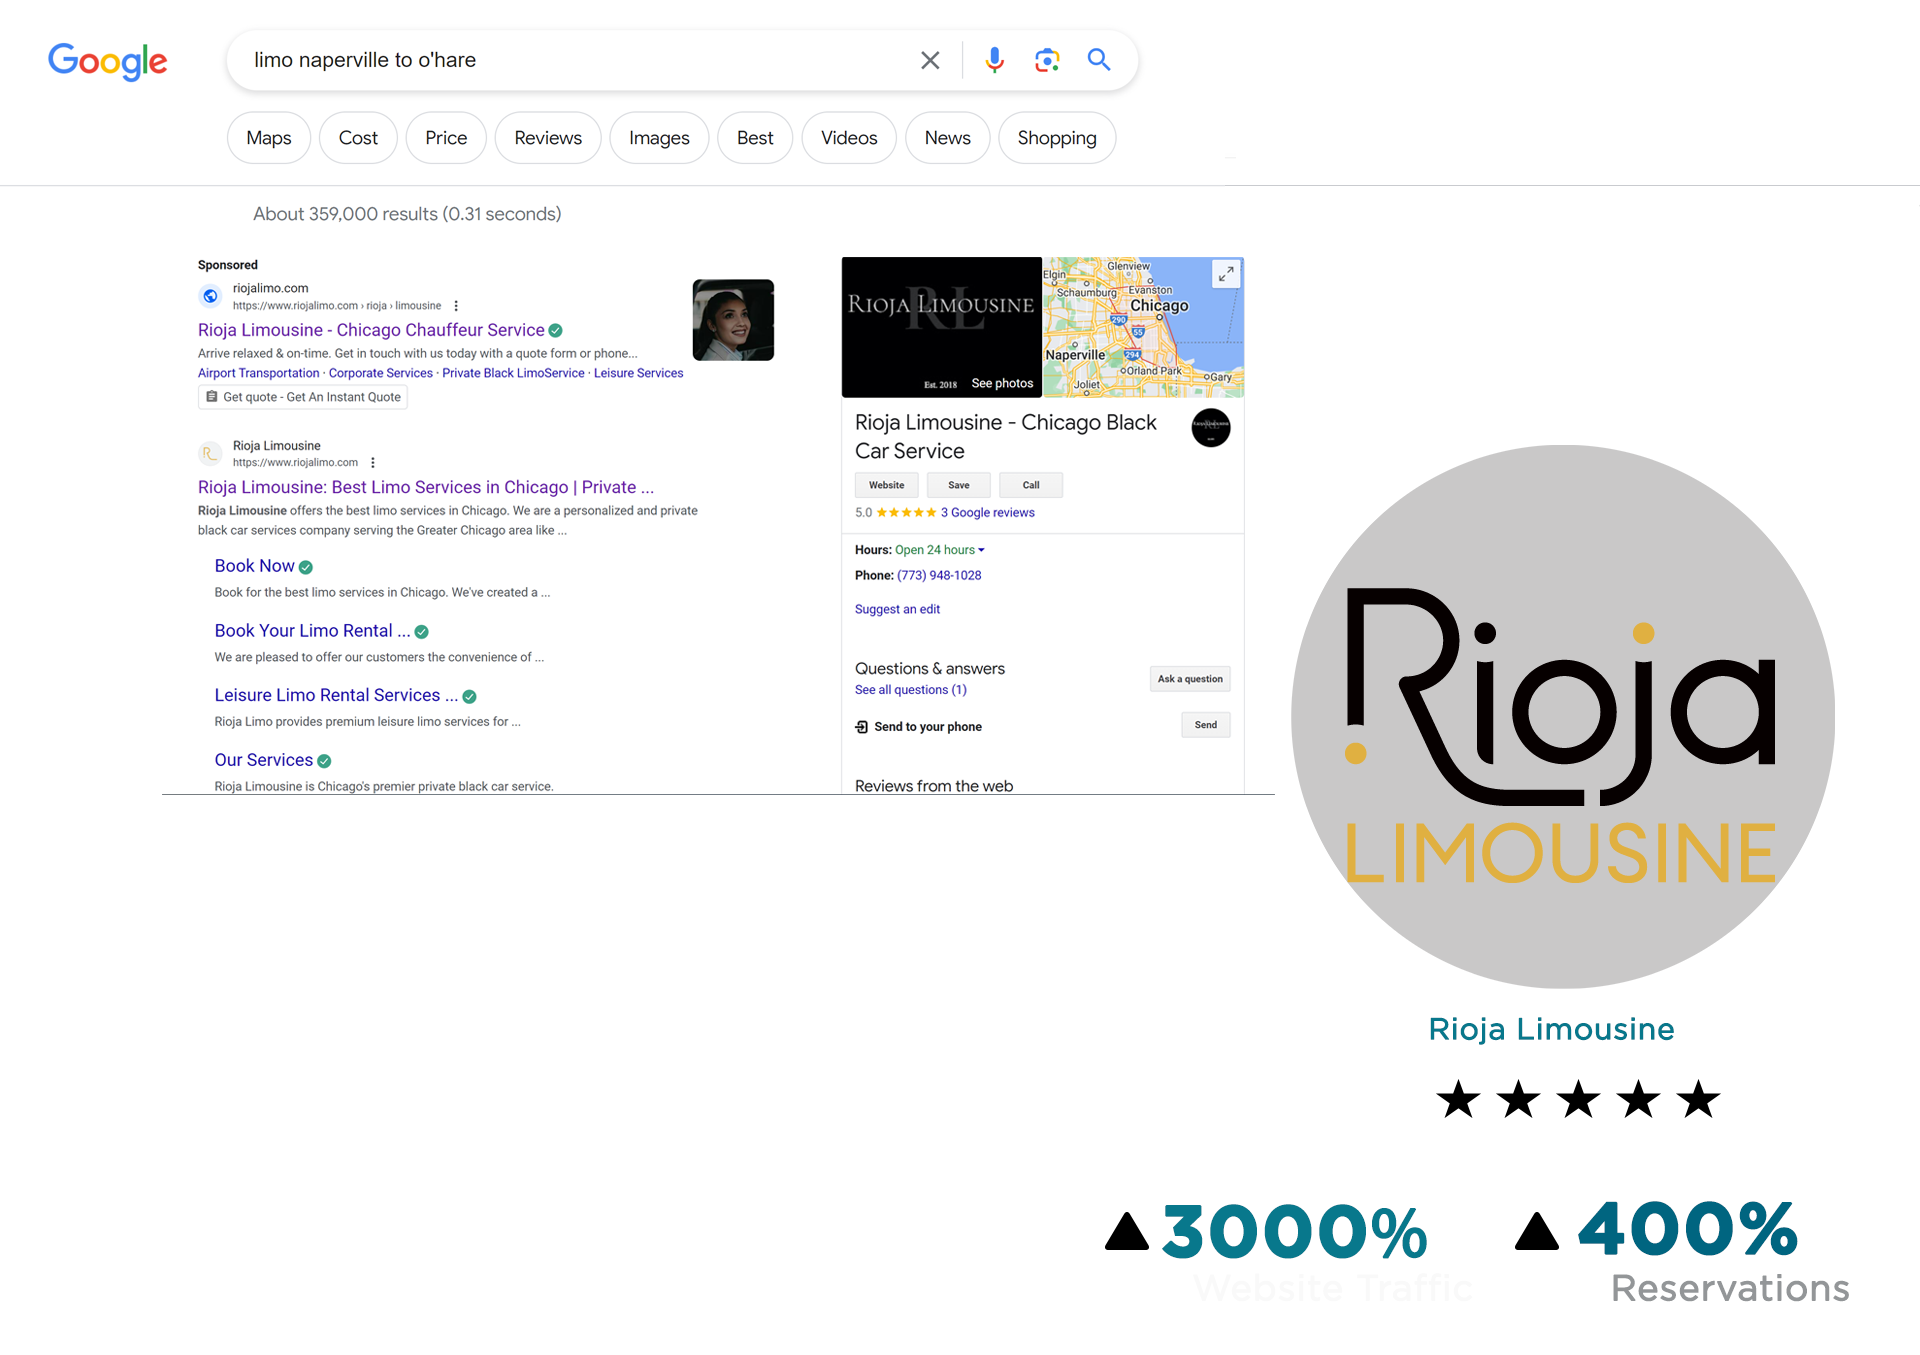Screen dimensions: 1920x1355
Task: Expand the map using the fullscreen arrows icon
Action: tap(1226, 274)
